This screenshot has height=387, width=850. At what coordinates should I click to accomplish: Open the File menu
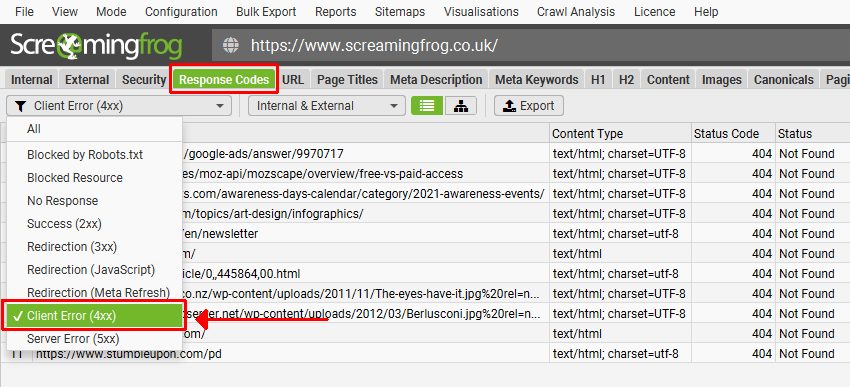(24, 11)
